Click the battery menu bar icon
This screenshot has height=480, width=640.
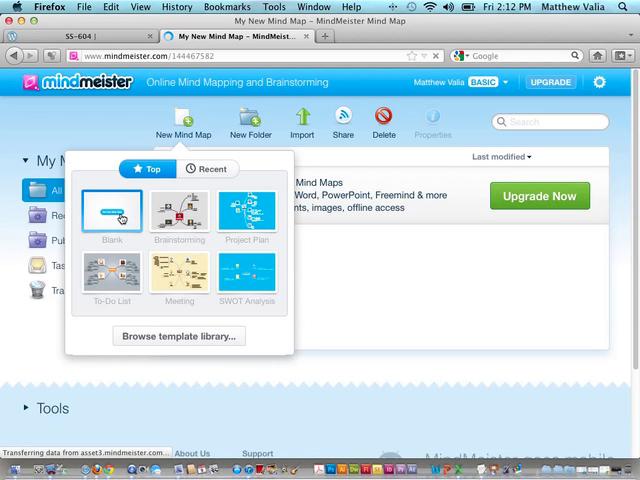coord(468,7)
